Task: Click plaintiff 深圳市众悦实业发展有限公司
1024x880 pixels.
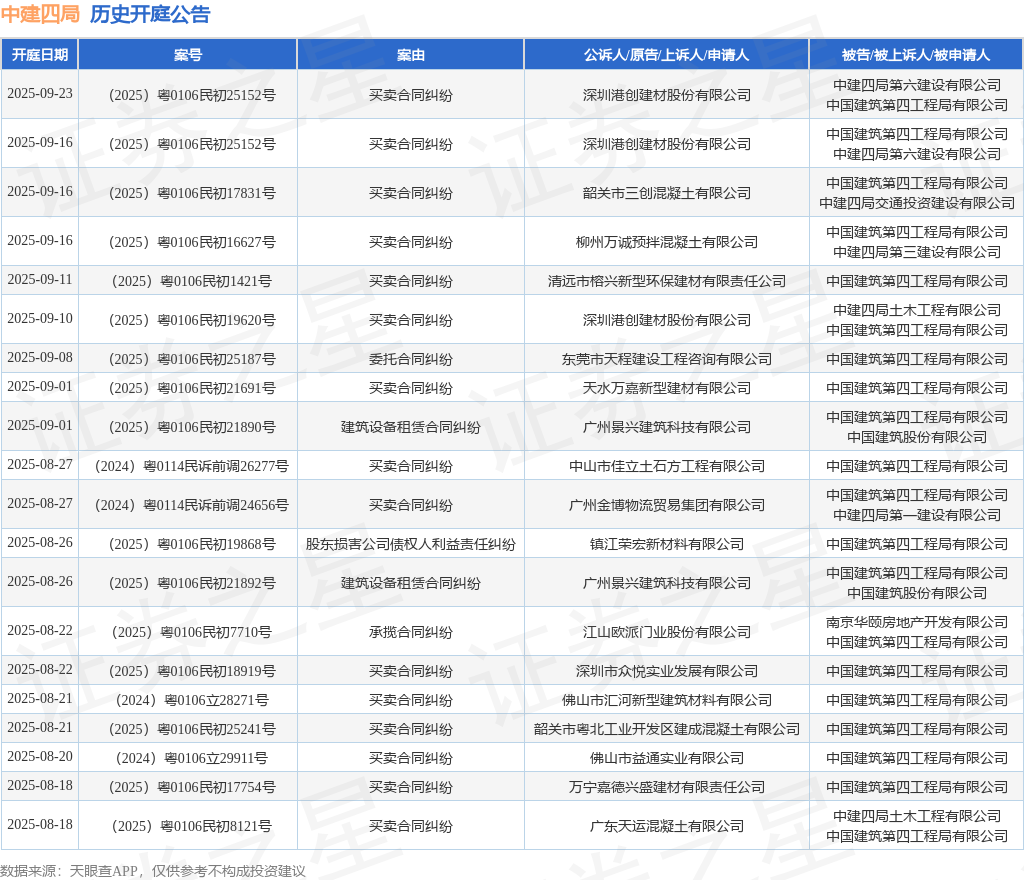Action: tap(667, 671)
